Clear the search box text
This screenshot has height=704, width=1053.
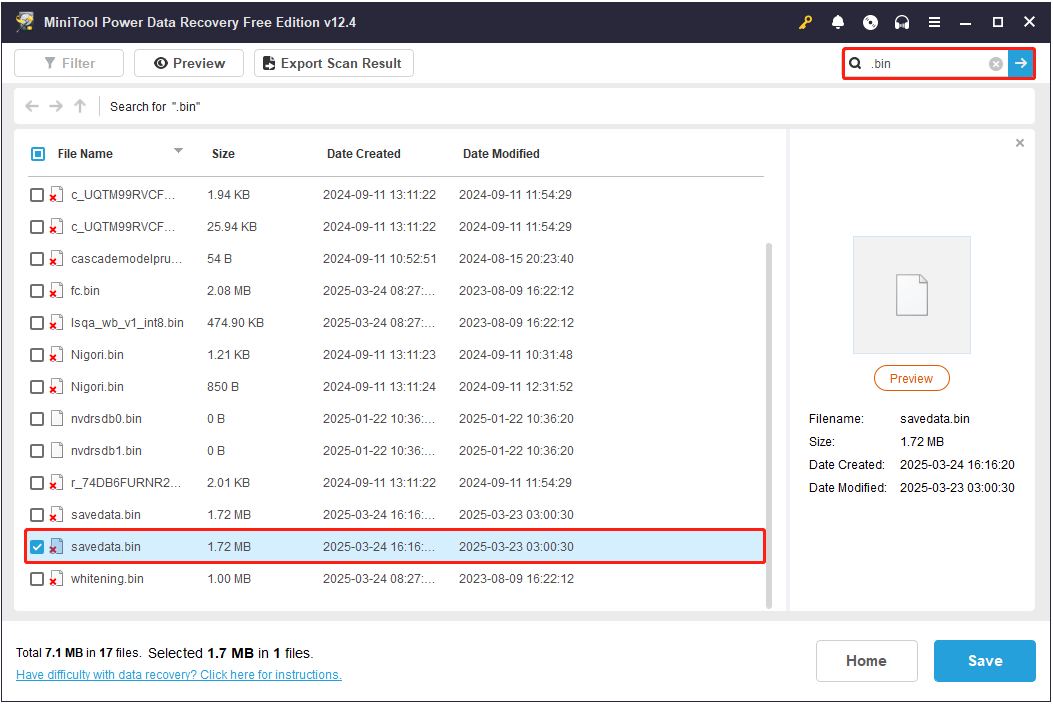coord(996,64)
